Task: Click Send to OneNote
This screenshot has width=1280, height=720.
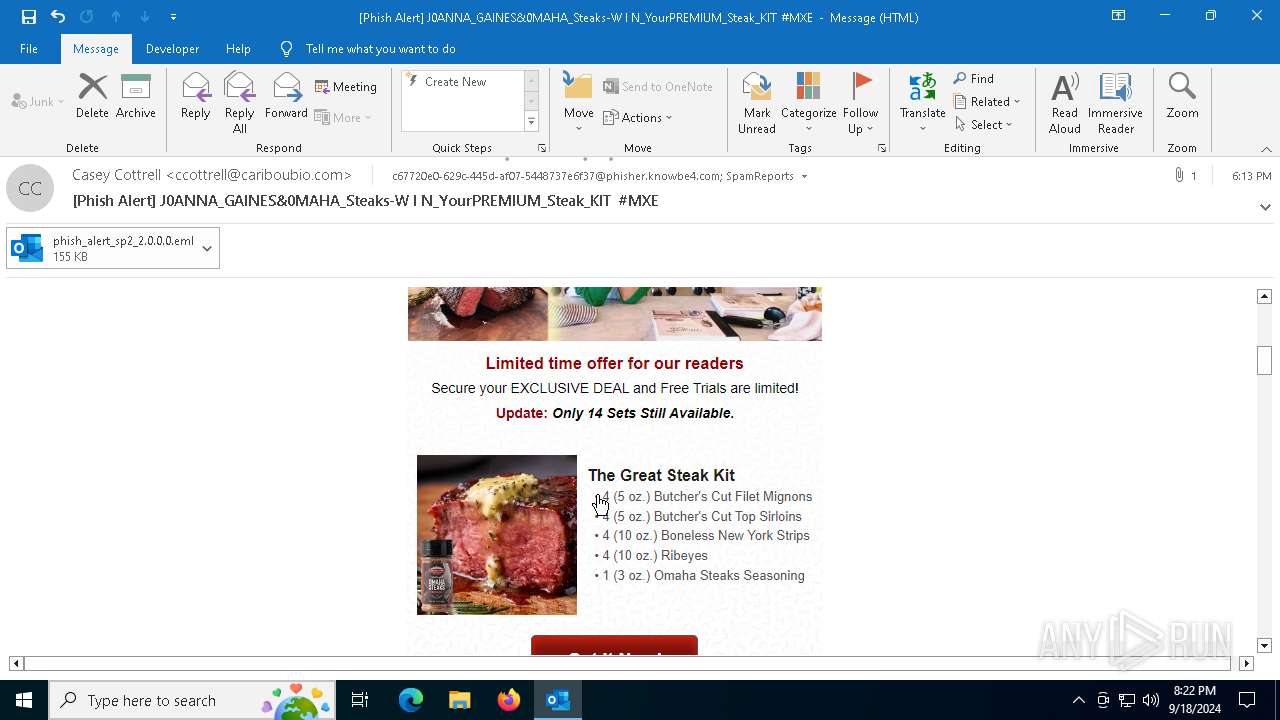Action: (658, 87)
